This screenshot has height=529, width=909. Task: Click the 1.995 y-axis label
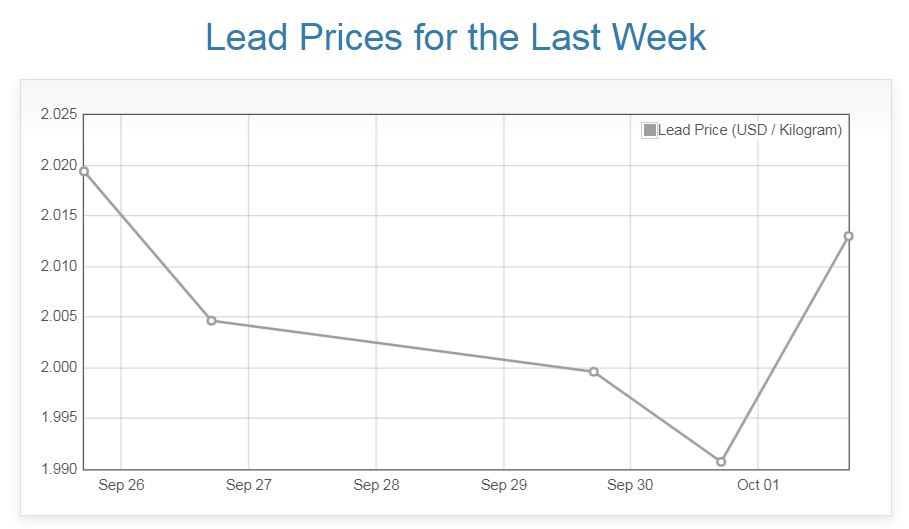tap(58, 418)
